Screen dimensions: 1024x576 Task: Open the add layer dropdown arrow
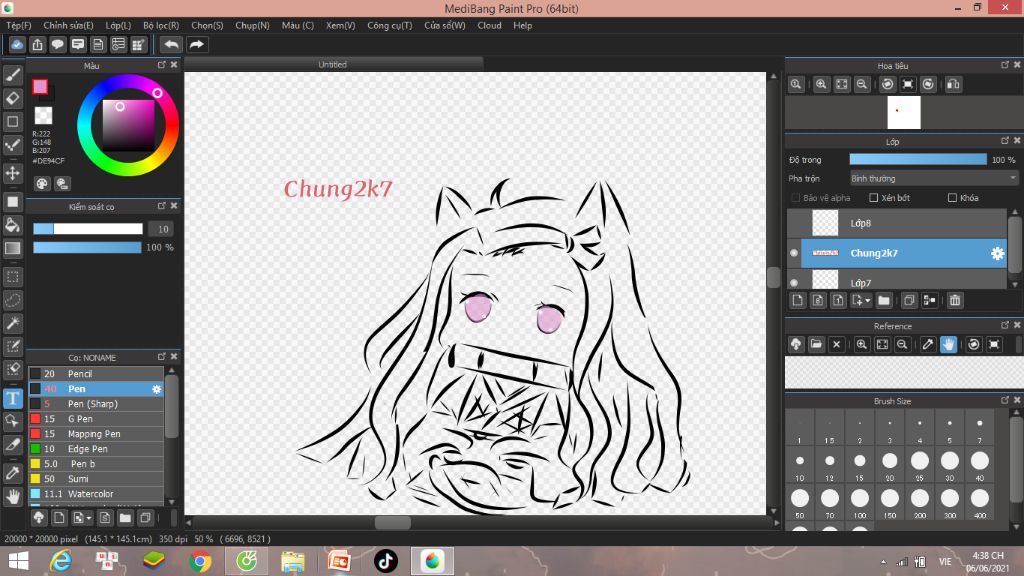(x=867, y=301)
